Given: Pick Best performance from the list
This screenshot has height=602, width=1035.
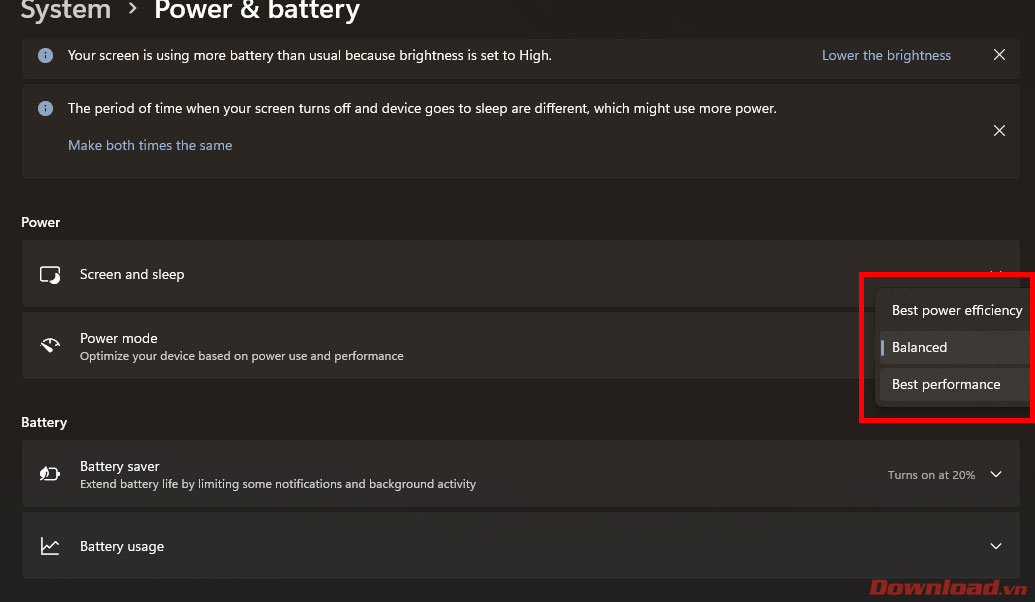Looking at the screenshot, I should pyautogui.click(x=945, y=385).
